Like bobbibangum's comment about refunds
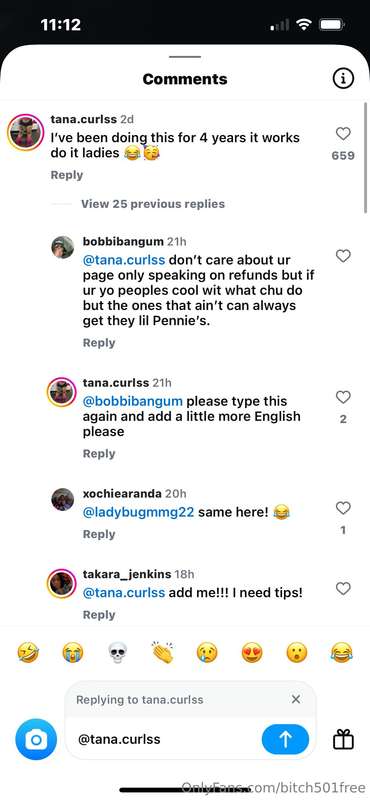Image resolution: width=370 pixels, height=800 pixels. 343,256
